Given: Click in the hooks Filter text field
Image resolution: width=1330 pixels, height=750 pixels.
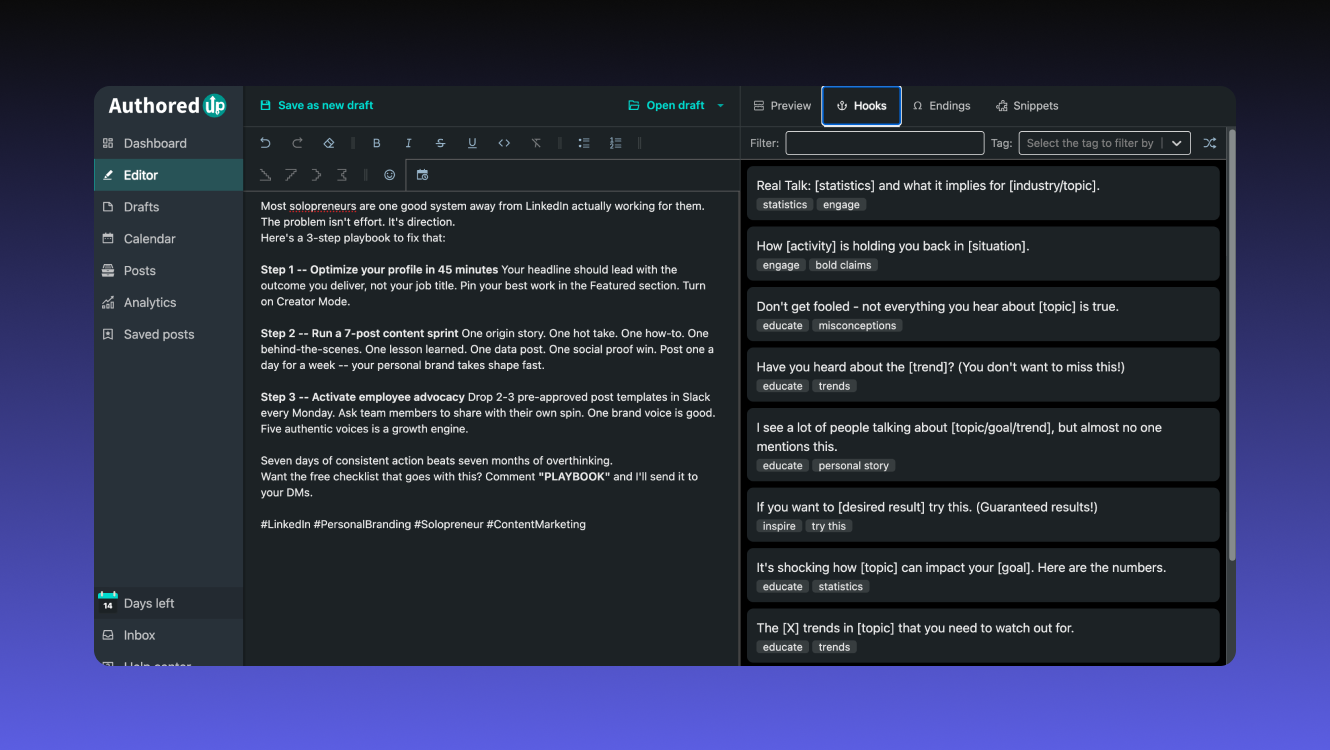Looking at the screenshot, I should coord(884,143).
